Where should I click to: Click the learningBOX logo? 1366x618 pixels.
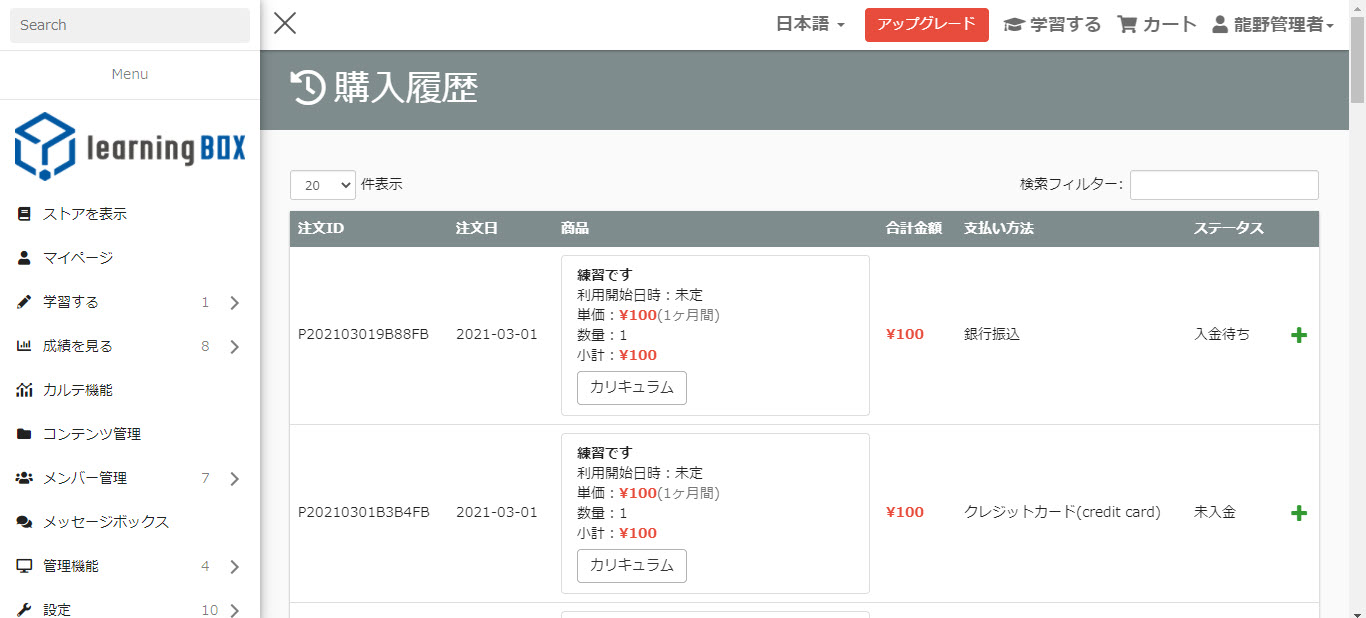point(130,147)
